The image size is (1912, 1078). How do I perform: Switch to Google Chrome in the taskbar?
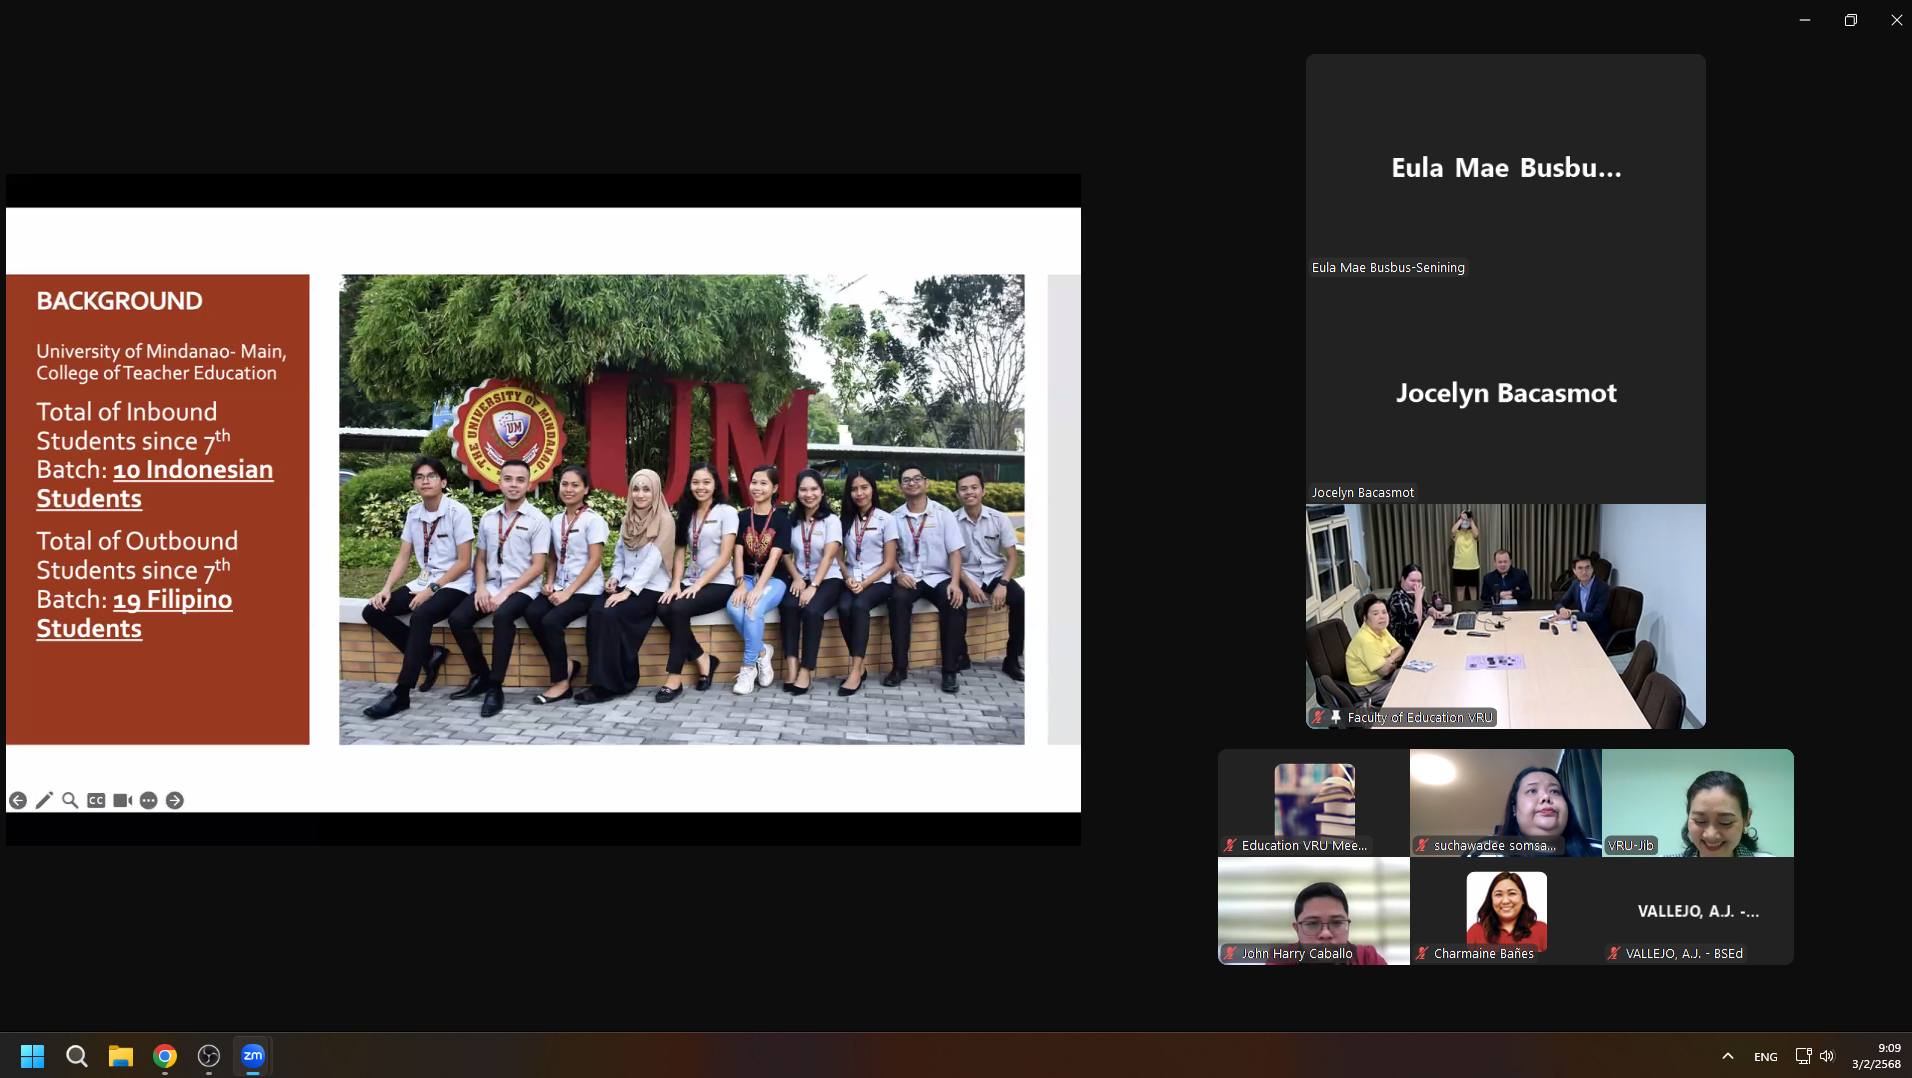coord(165,1056)
